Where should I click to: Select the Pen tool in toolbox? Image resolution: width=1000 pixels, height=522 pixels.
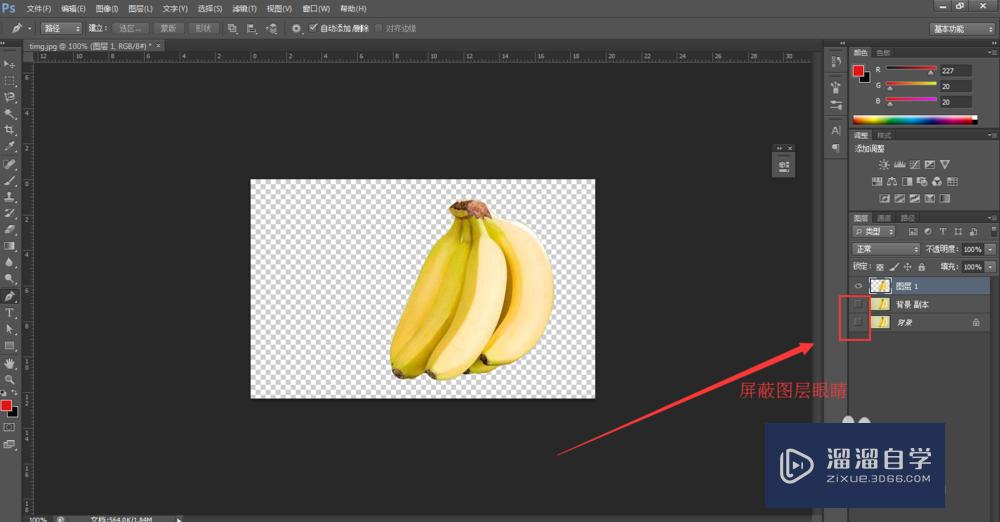coord(9,296)
